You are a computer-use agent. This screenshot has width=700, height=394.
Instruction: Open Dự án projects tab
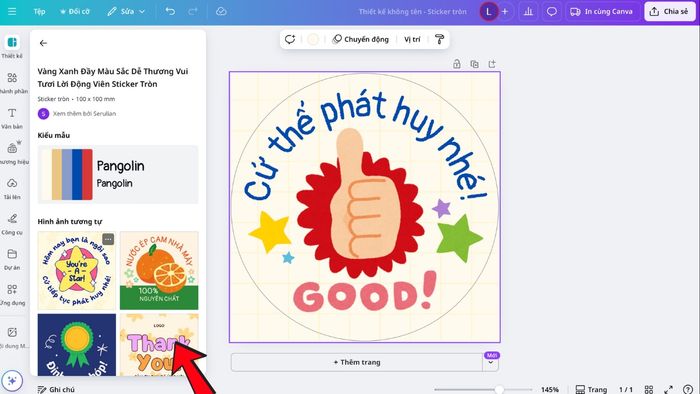(12, 259)
